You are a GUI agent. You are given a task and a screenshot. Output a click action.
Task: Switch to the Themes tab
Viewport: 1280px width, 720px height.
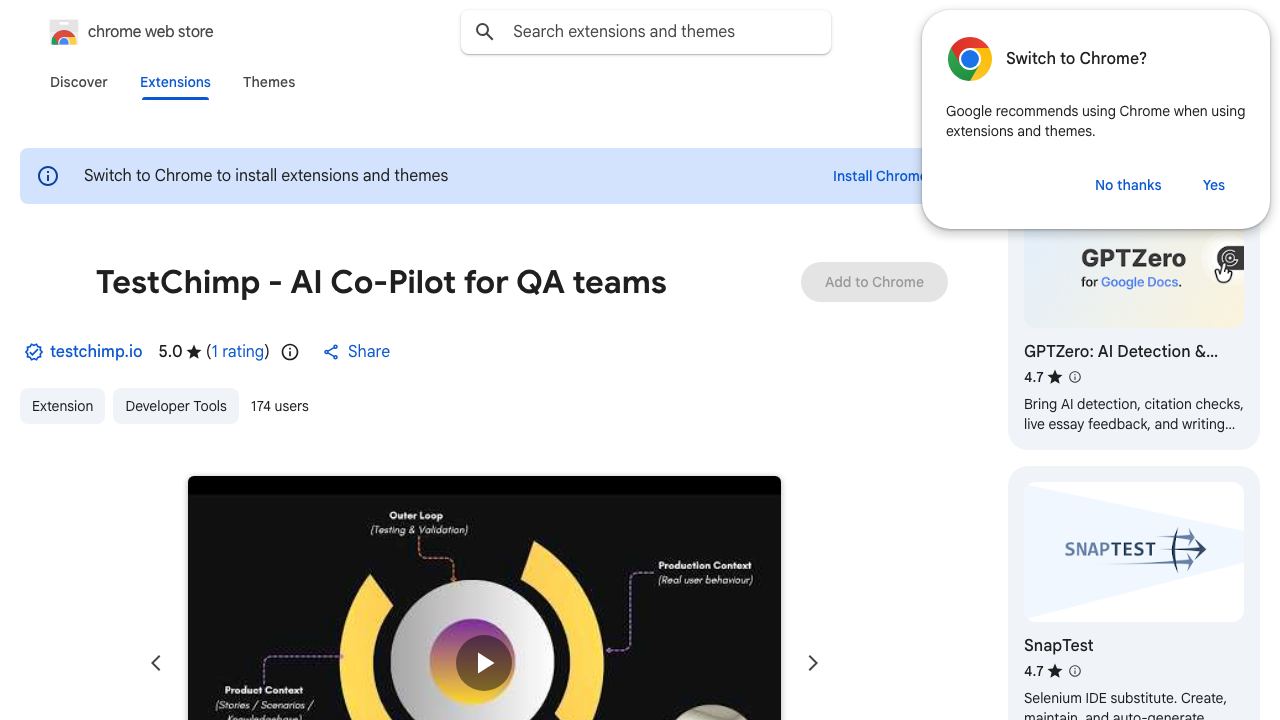point(269,82)
